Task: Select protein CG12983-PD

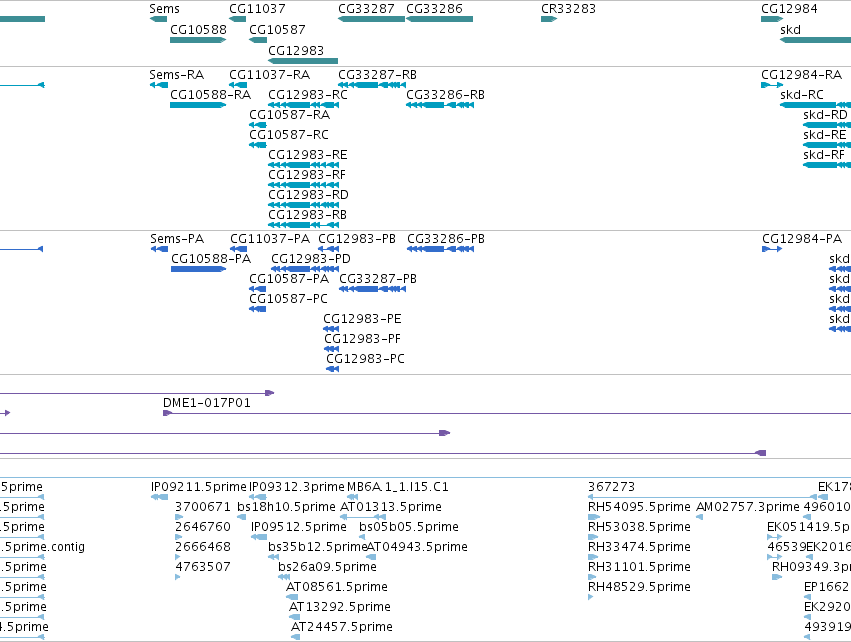Action: [311, 259]
